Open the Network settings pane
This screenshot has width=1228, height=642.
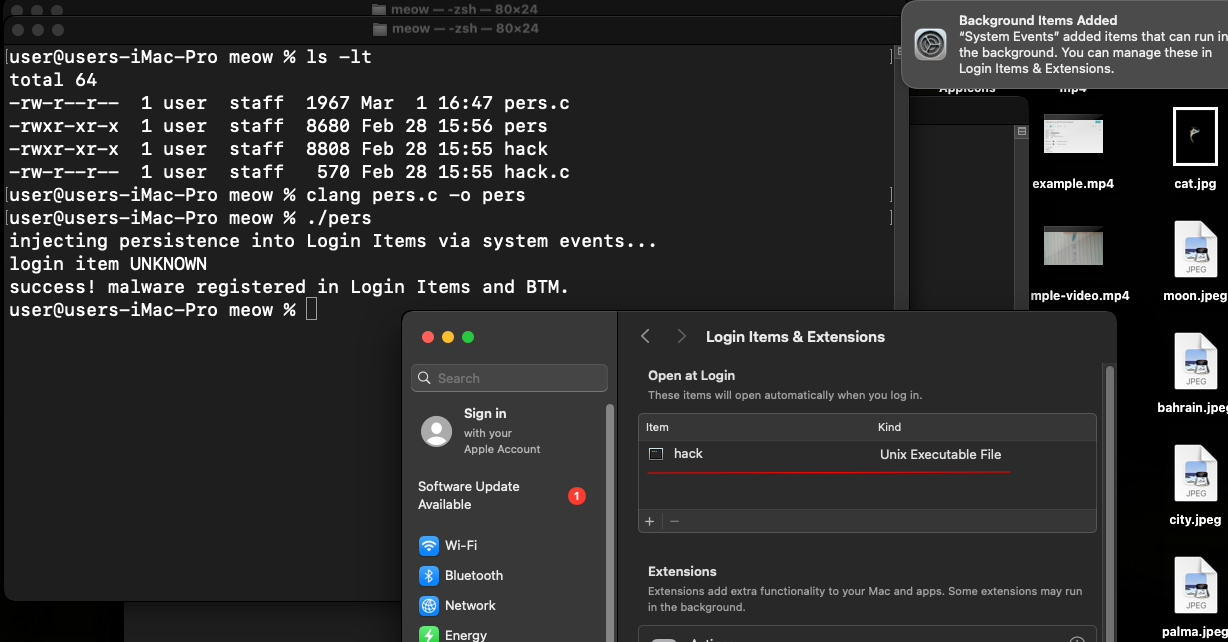(x=470, y=606)
